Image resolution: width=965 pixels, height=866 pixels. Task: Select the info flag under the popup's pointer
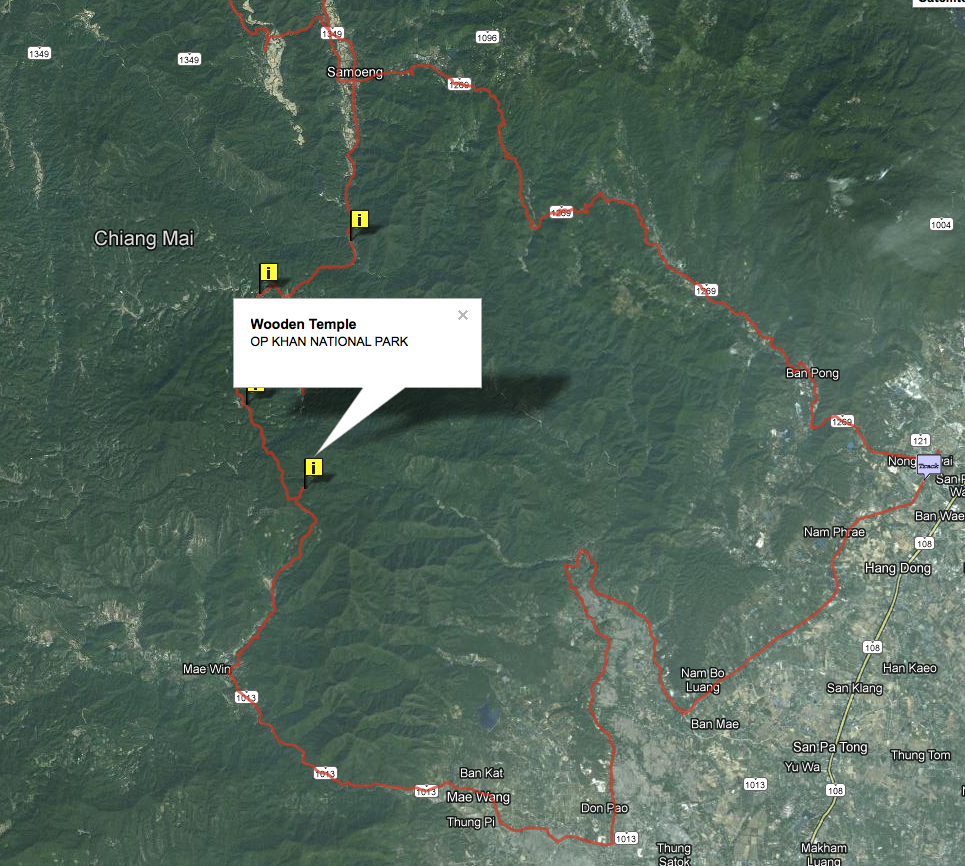pos(313,467)
